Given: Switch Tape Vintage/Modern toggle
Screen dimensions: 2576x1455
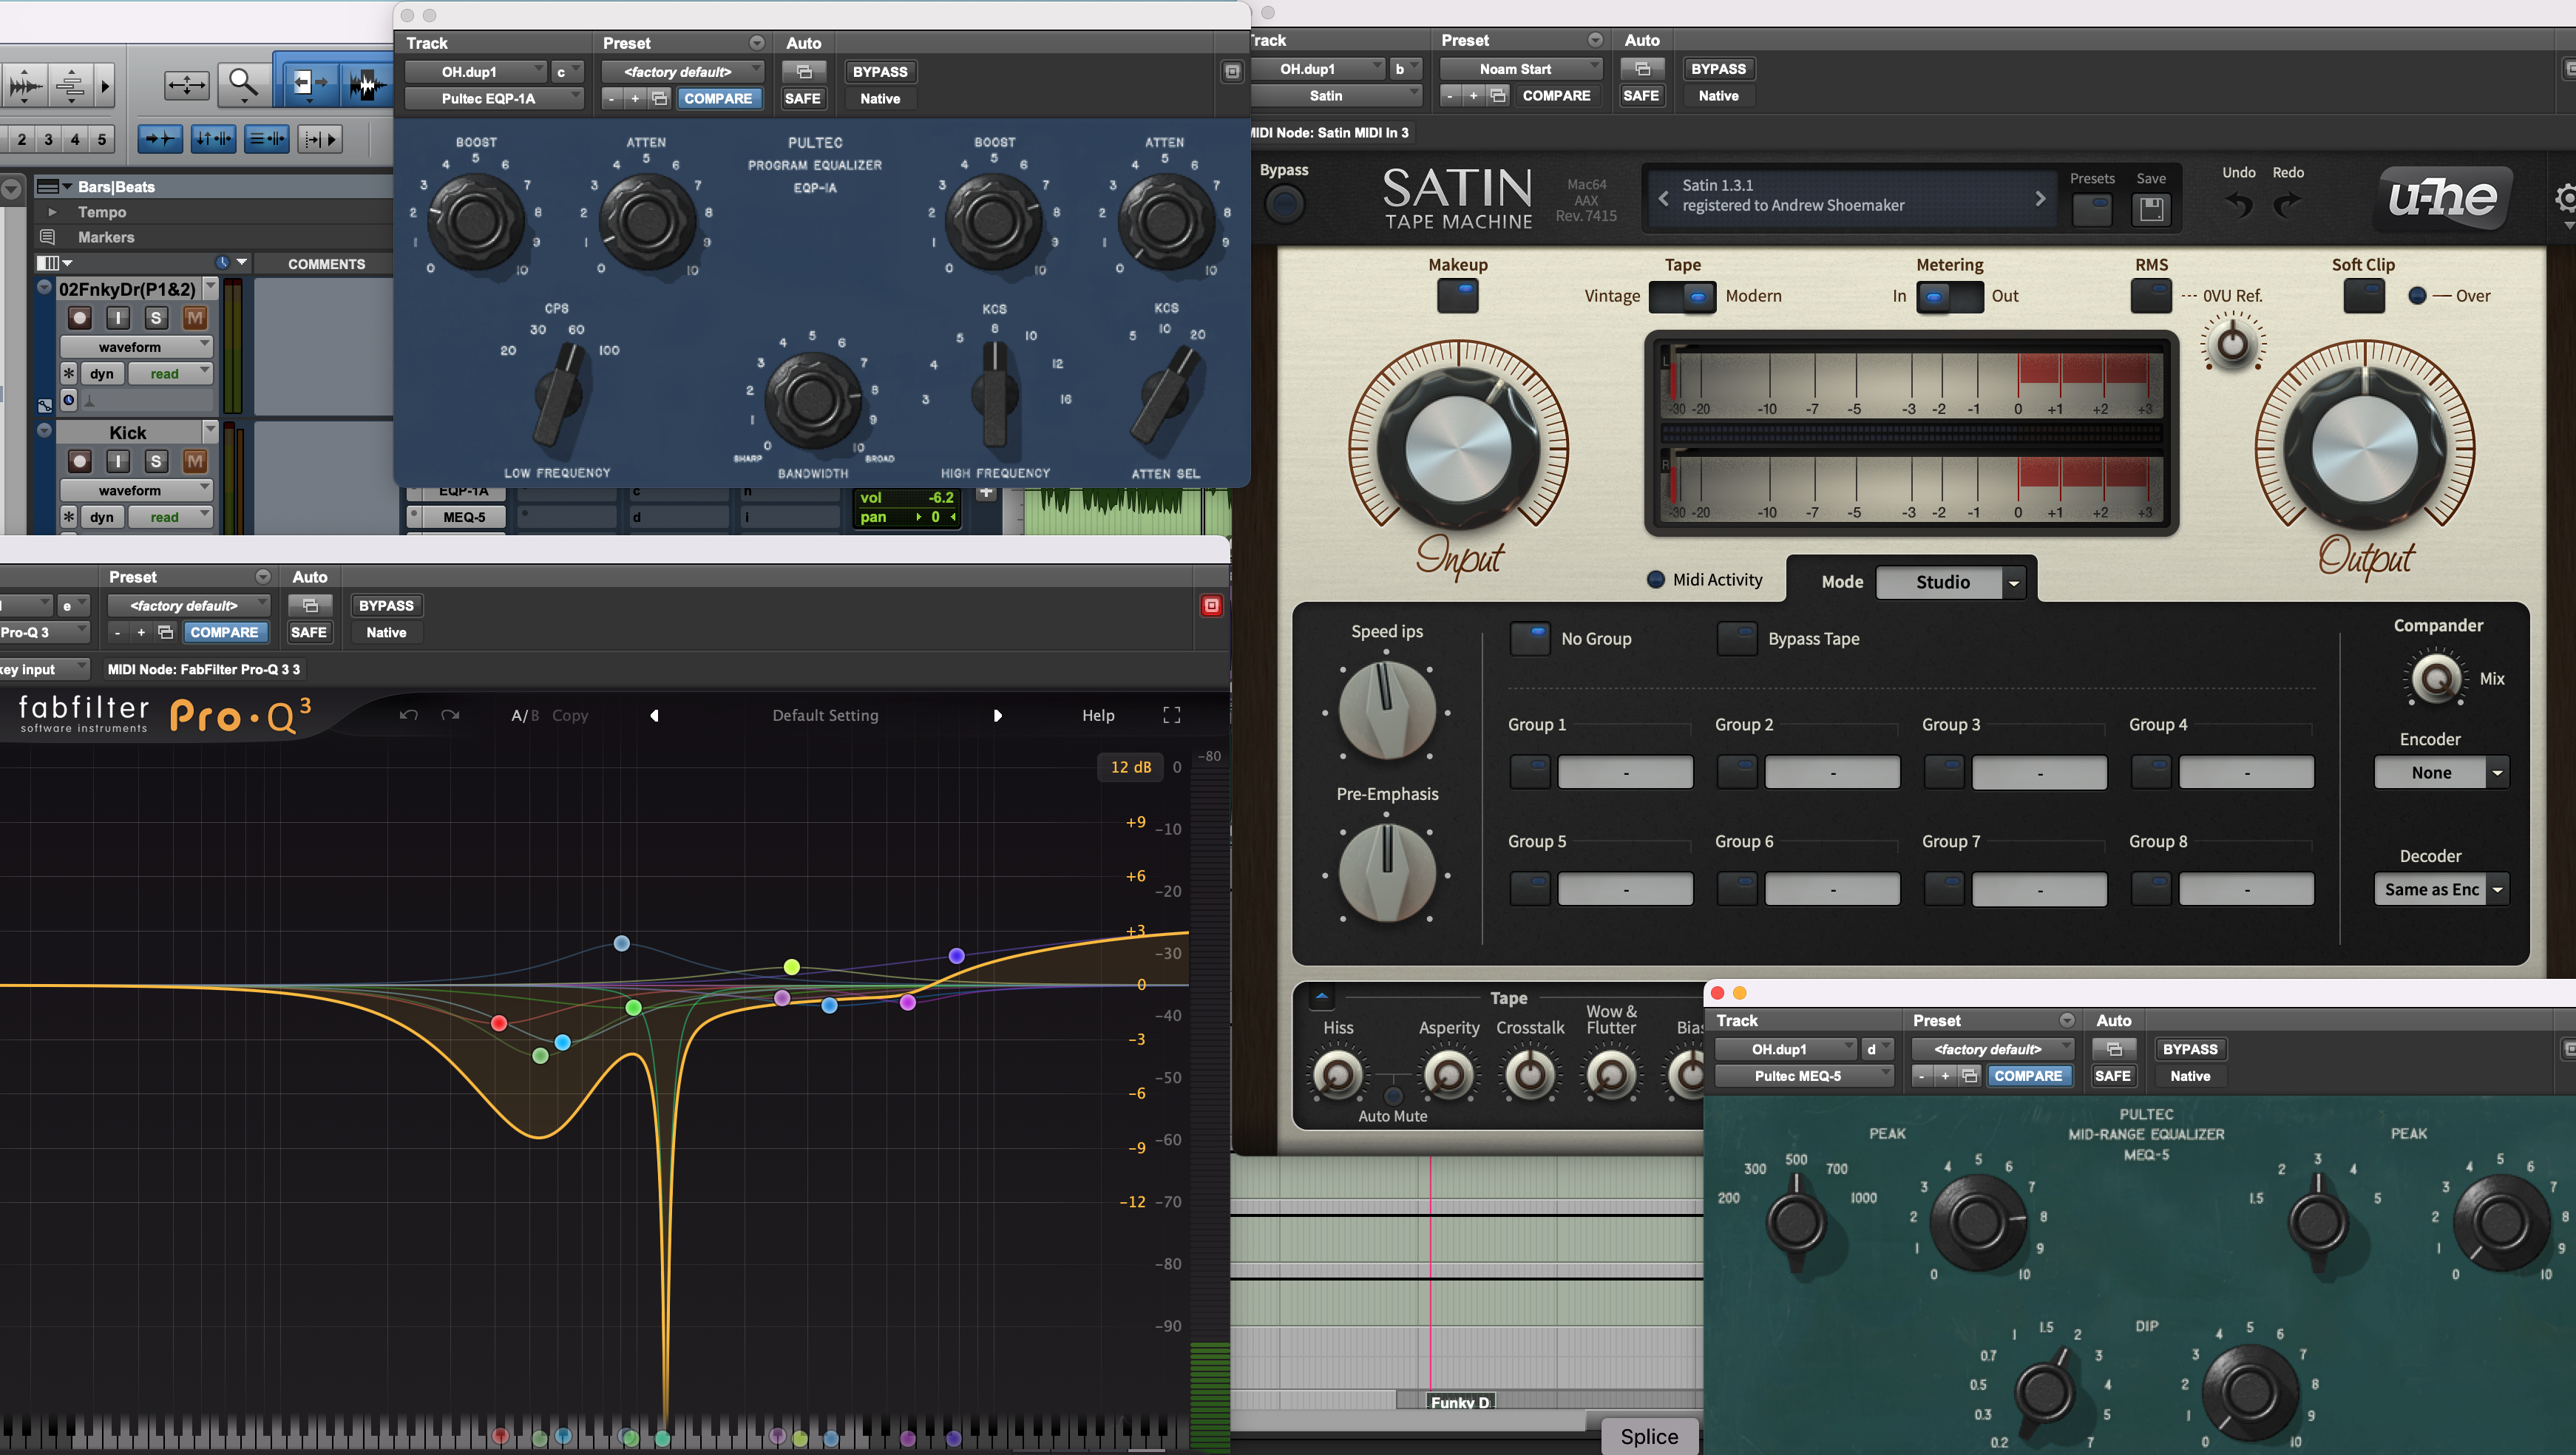Looking at the screenshot, I should point(1682,296).
